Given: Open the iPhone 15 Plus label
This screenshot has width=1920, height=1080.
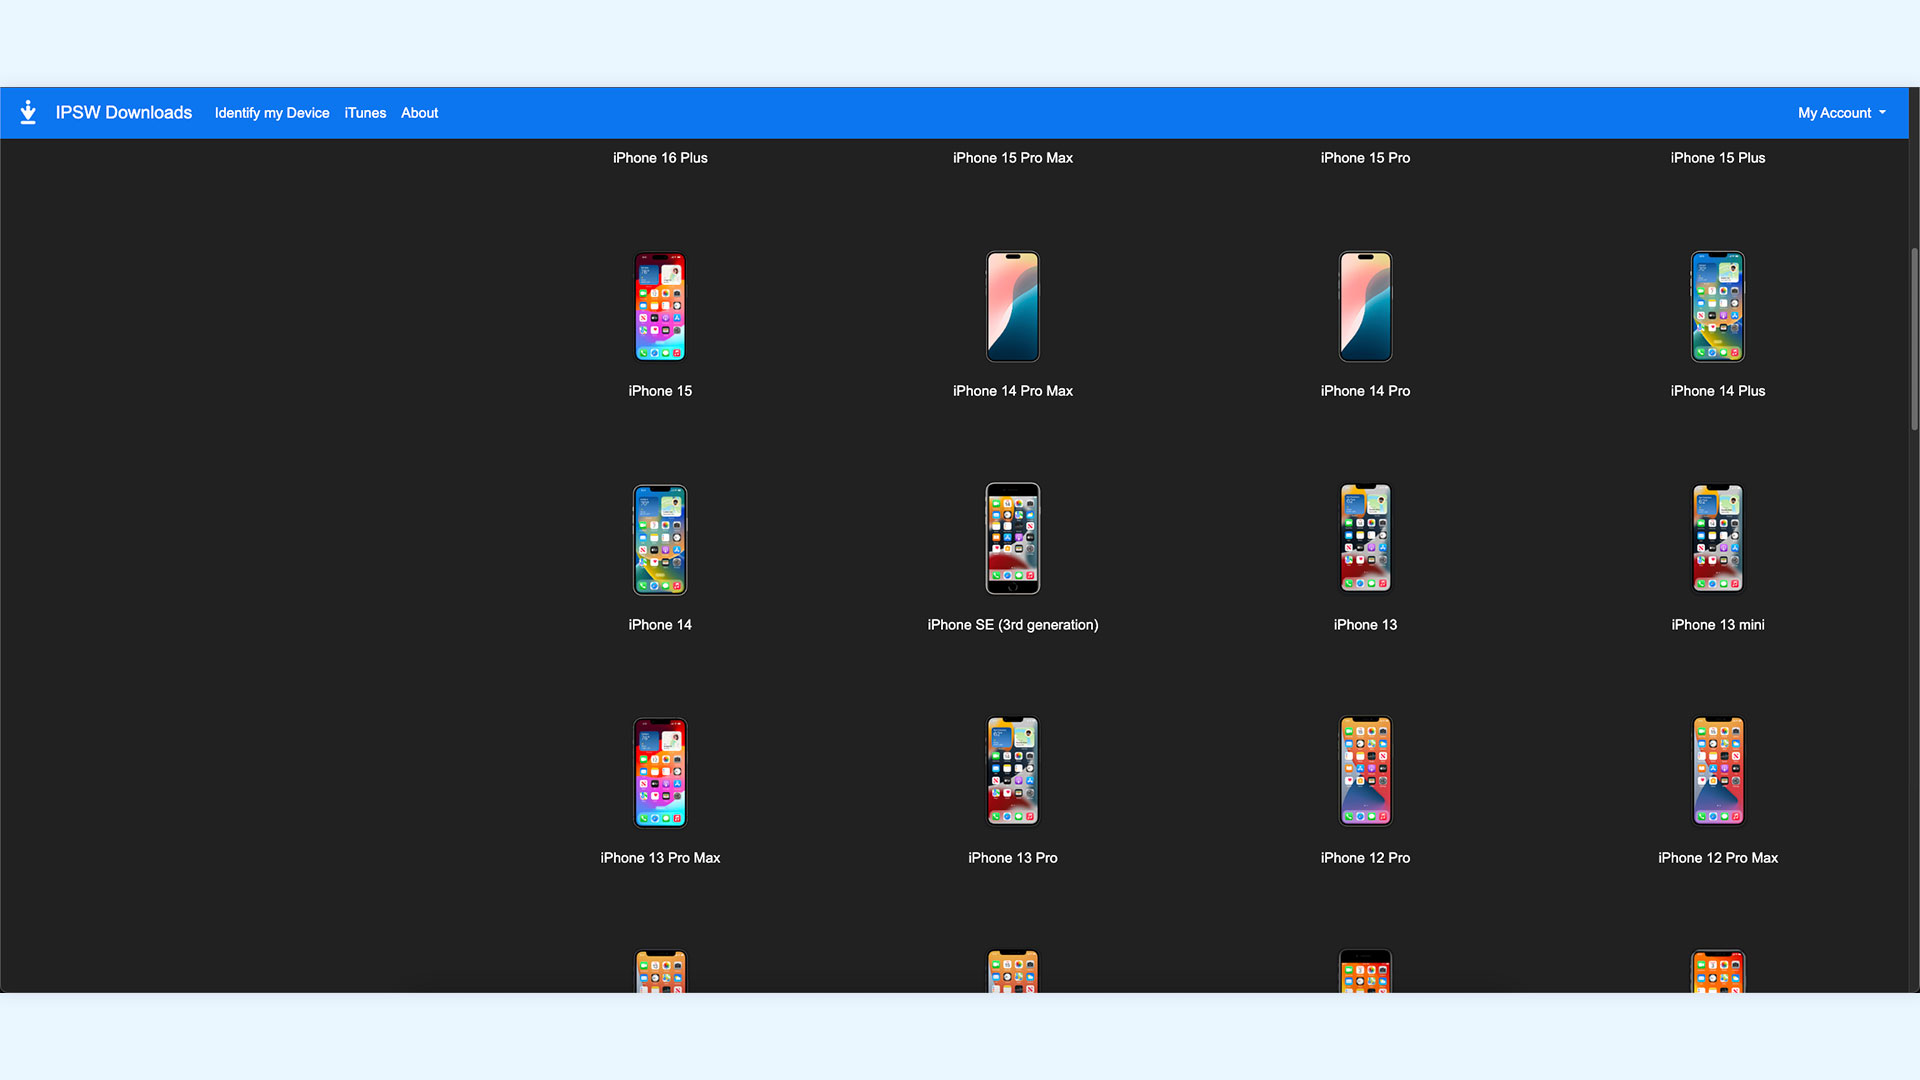Looking at the screenshot, I should click(x=1718, y=158).
